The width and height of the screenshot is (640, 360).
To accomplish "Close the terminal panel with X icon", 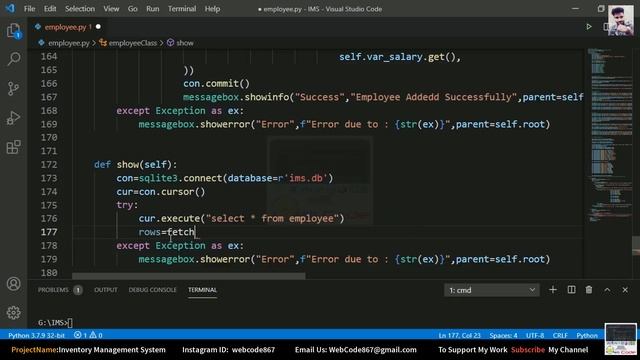I will (625, 290).
